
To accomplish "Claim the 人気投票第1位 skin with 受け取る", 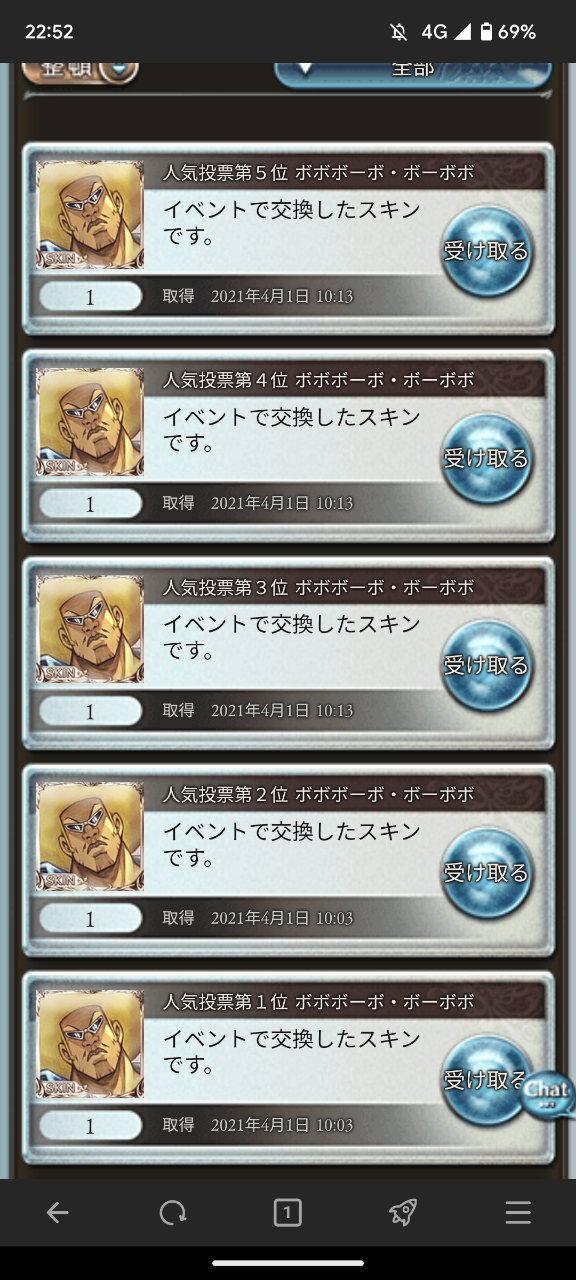I will [487, 1080].
